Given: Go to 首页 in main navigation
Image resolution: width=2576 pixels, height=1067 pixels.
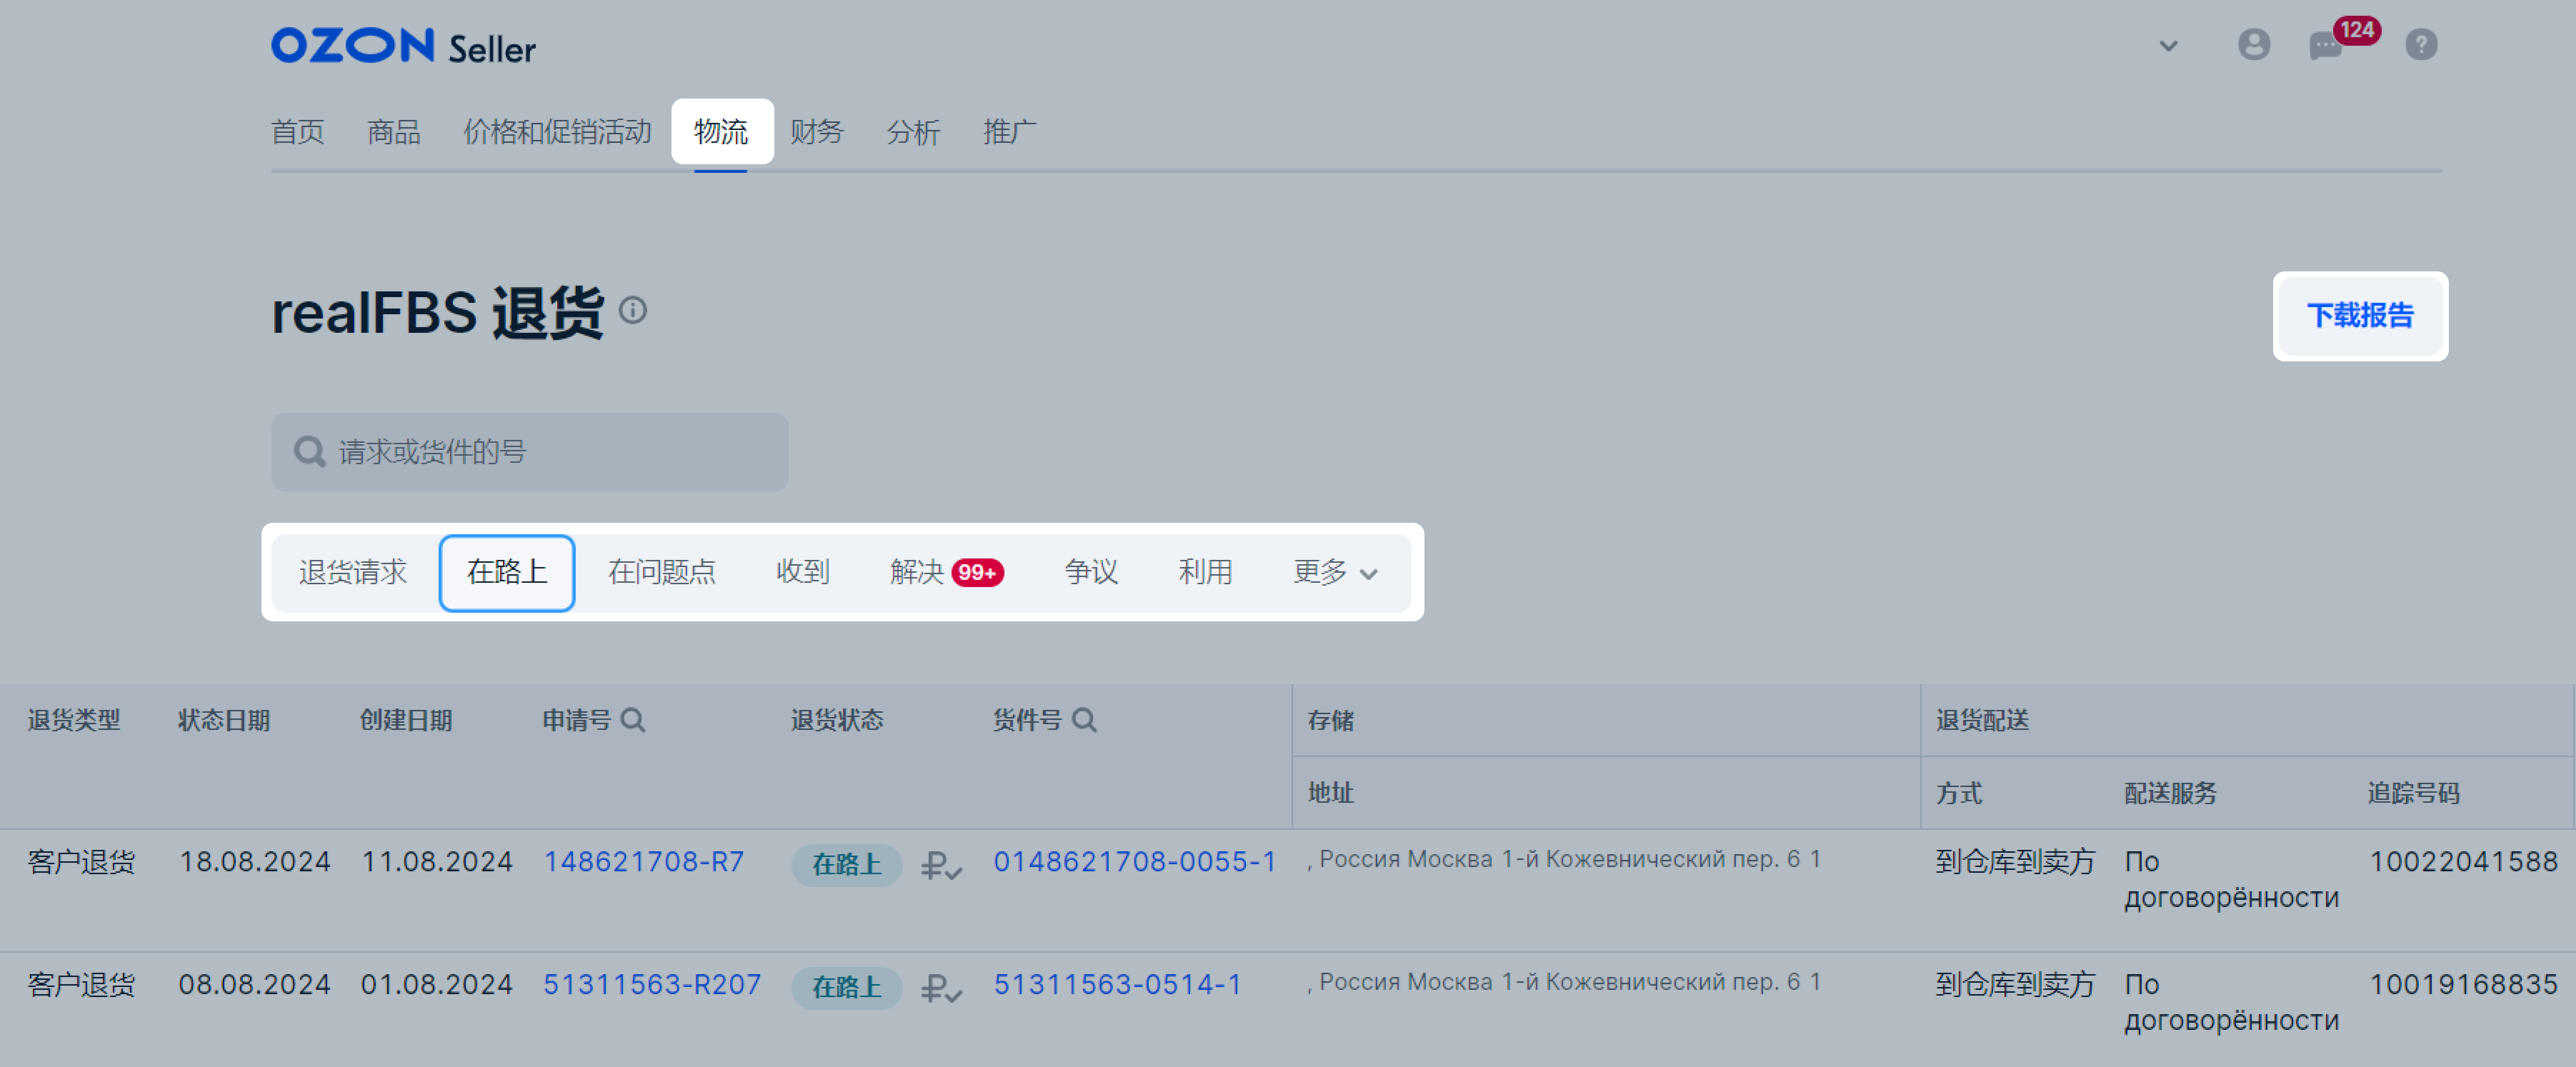Looking at the screenshot, I should [x=298, y=132].
